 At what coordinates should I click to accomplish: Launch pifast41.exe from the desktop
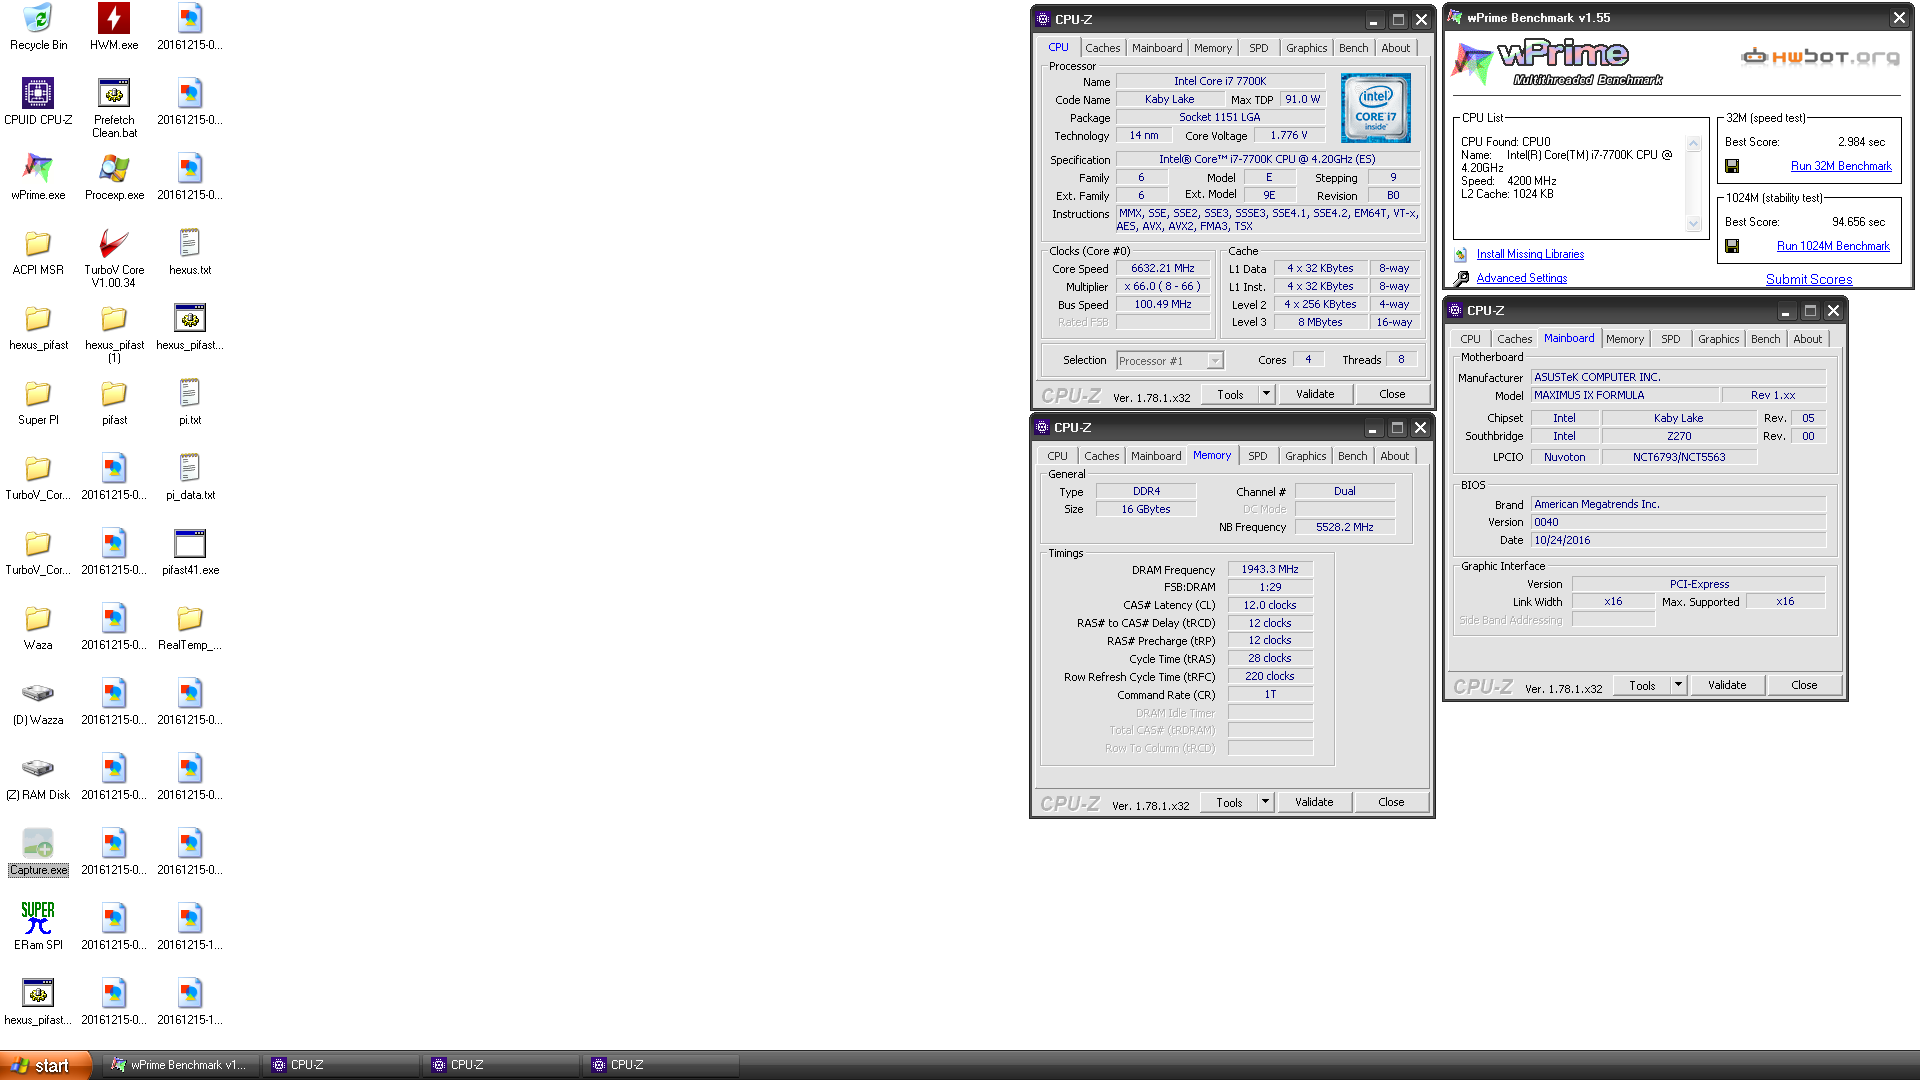point(190,552)
